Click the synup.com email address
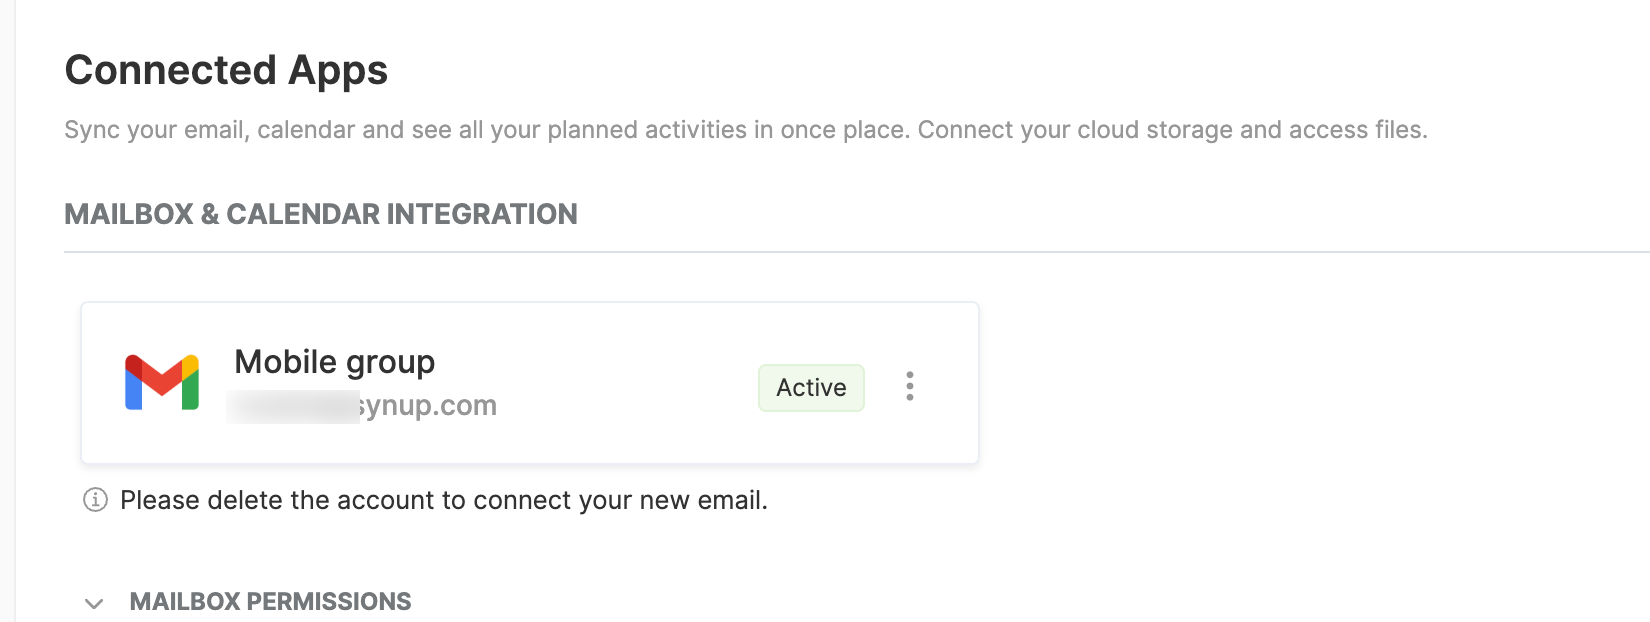Image resolution: width=1650 pixels, height=622 pixels. click(362, 406)
